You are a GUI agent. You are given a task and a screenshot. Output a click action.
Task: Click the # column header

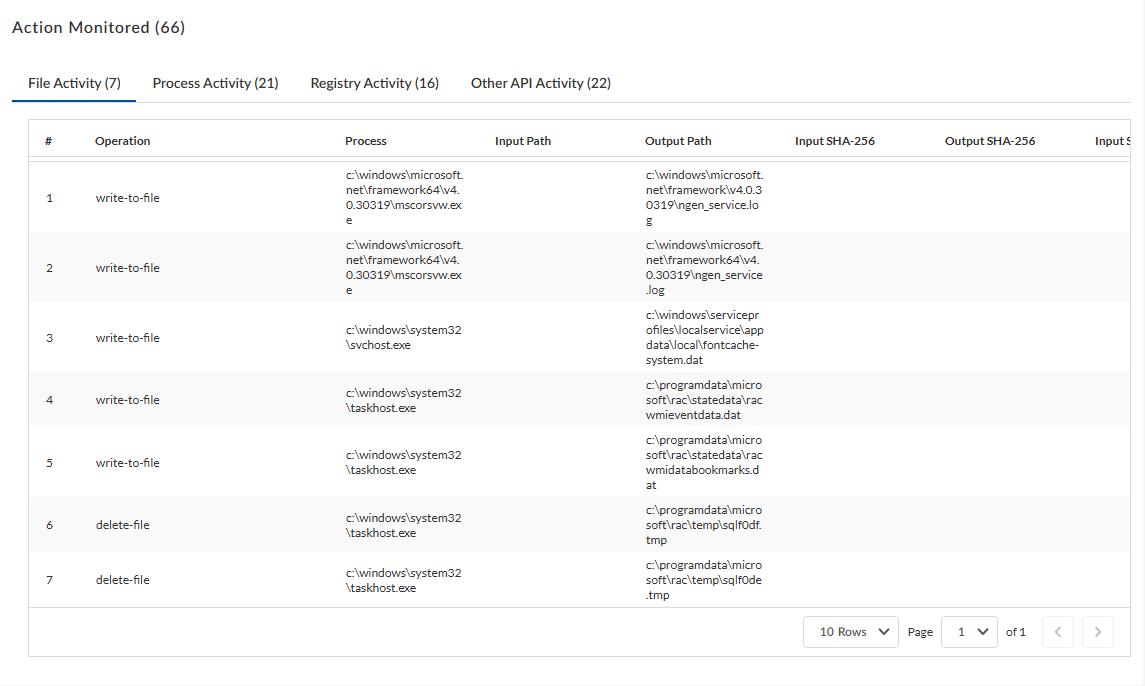click(x=48, y=141)
